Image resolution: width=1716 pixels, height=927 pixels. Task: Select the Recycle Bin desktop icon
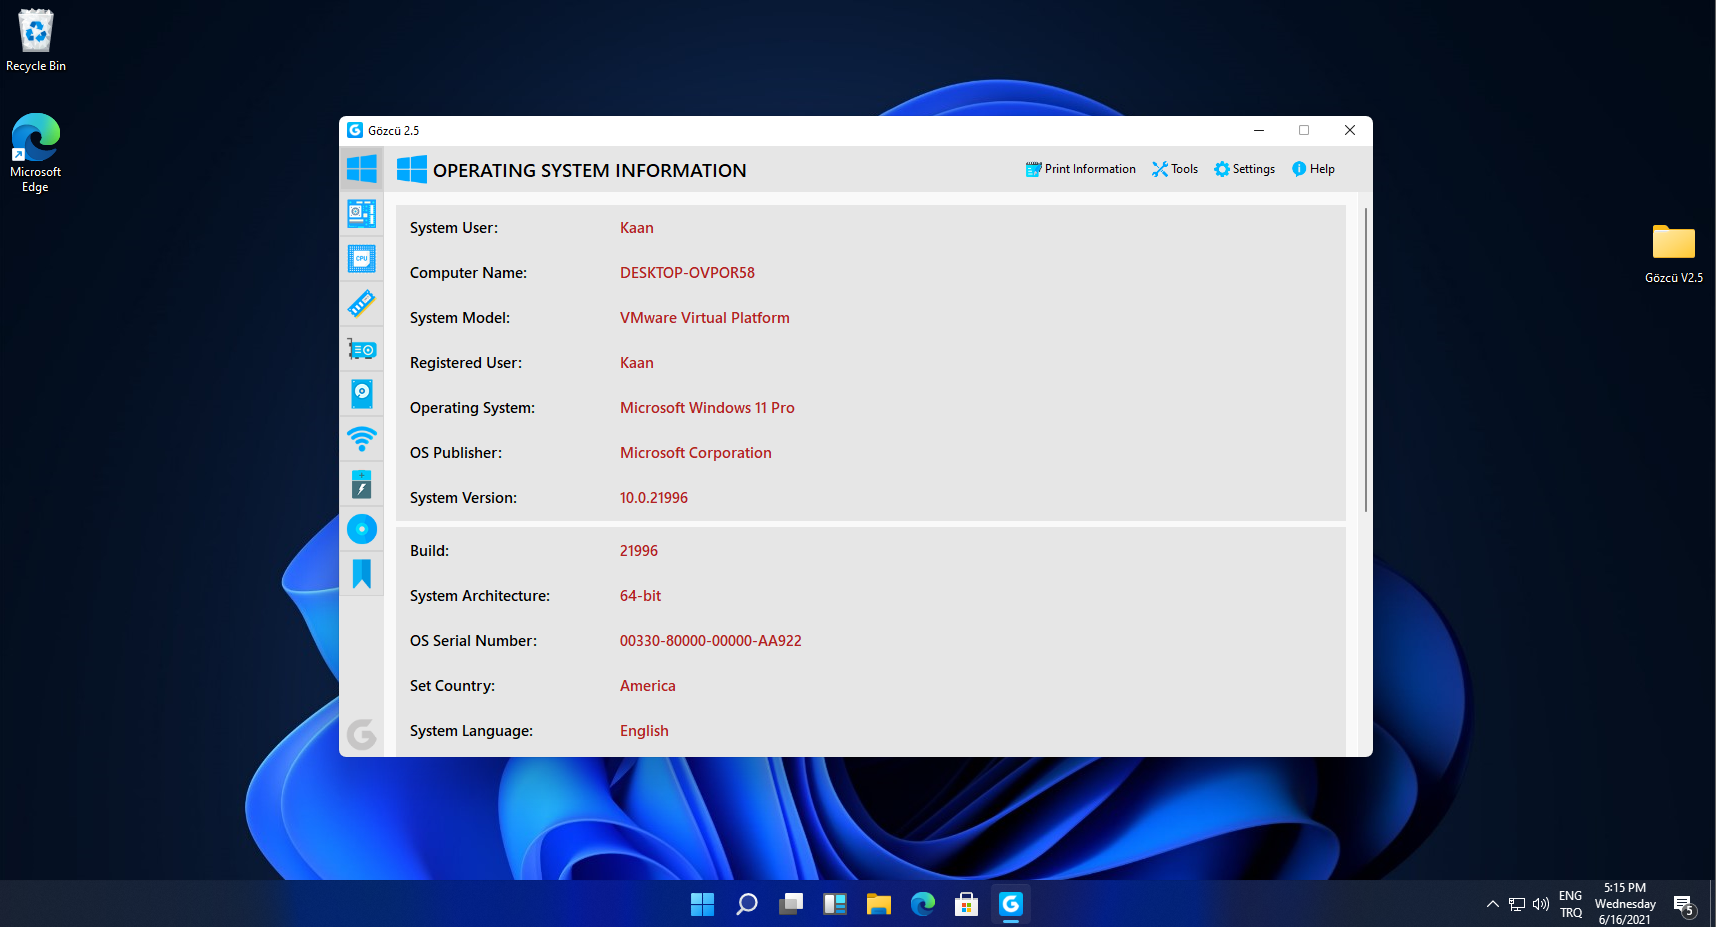(36, 41)
